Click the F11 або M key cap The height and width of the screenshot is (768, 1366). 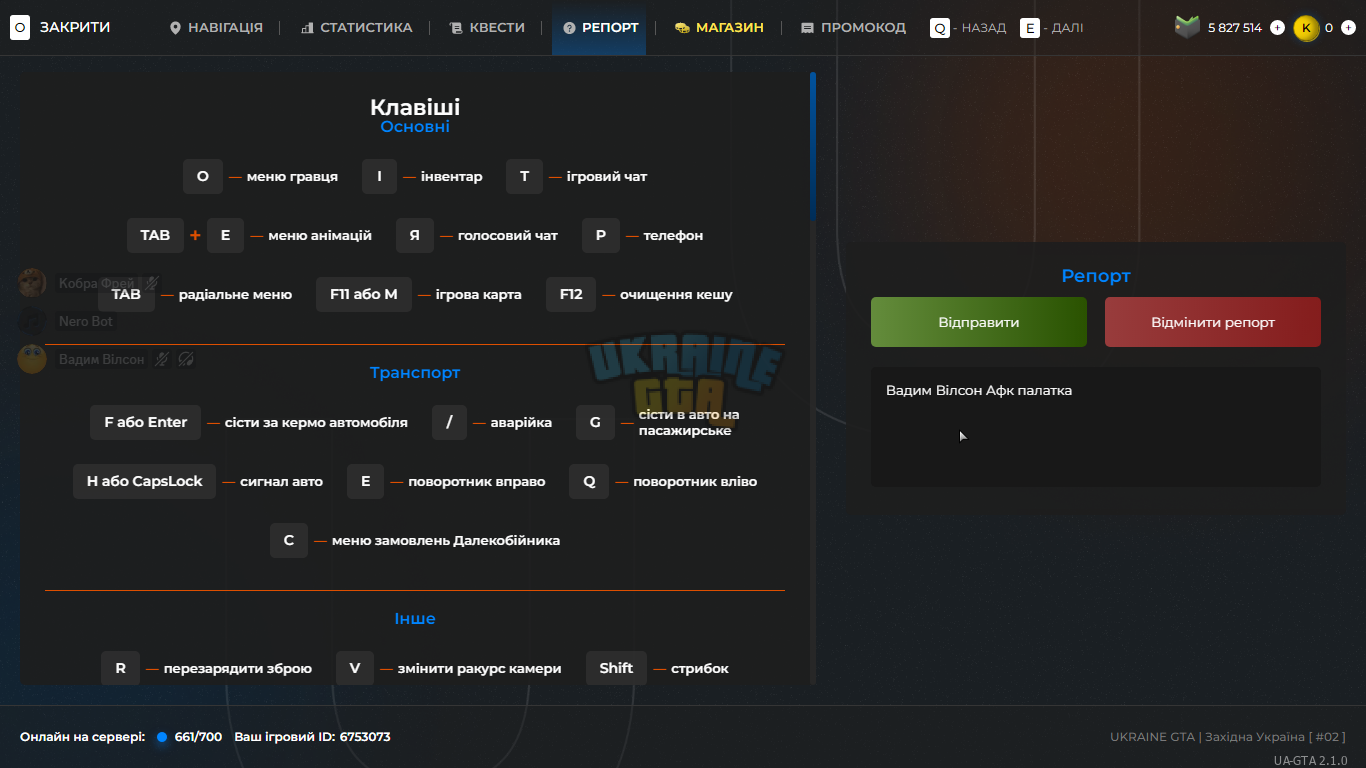[364, 294]
